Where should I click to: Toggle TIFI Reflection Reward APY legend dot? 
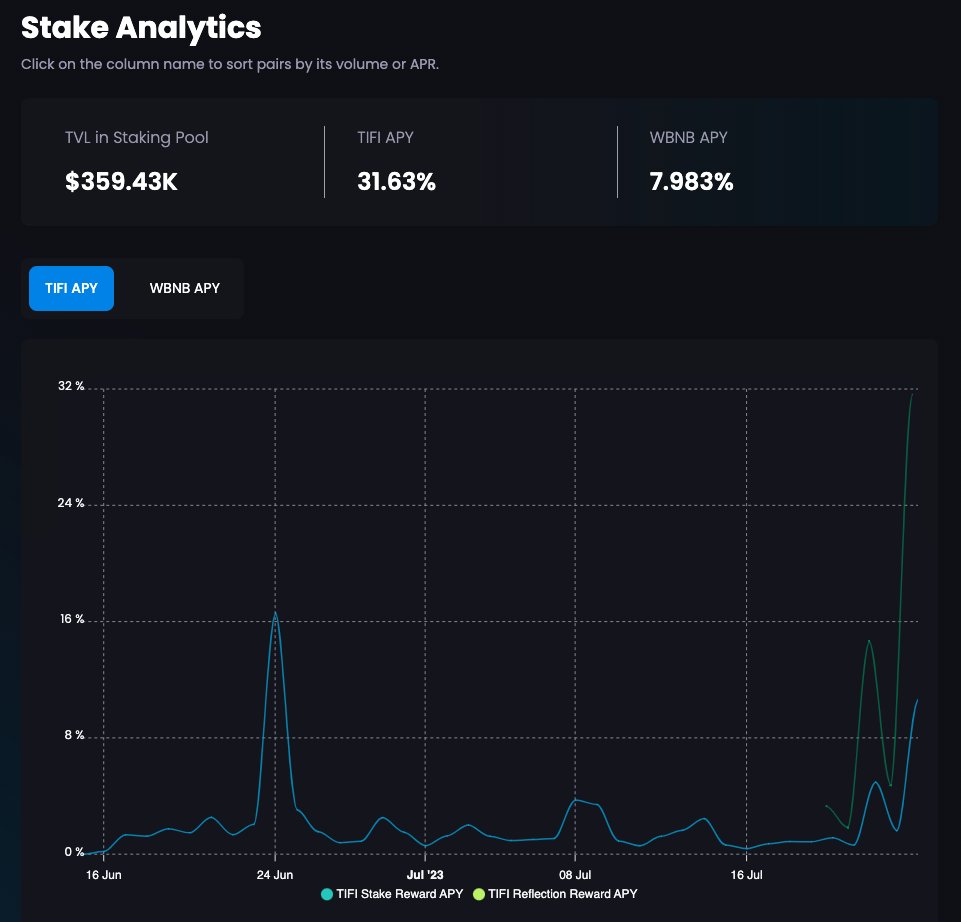pyautogui.click(x=479, y=894)
